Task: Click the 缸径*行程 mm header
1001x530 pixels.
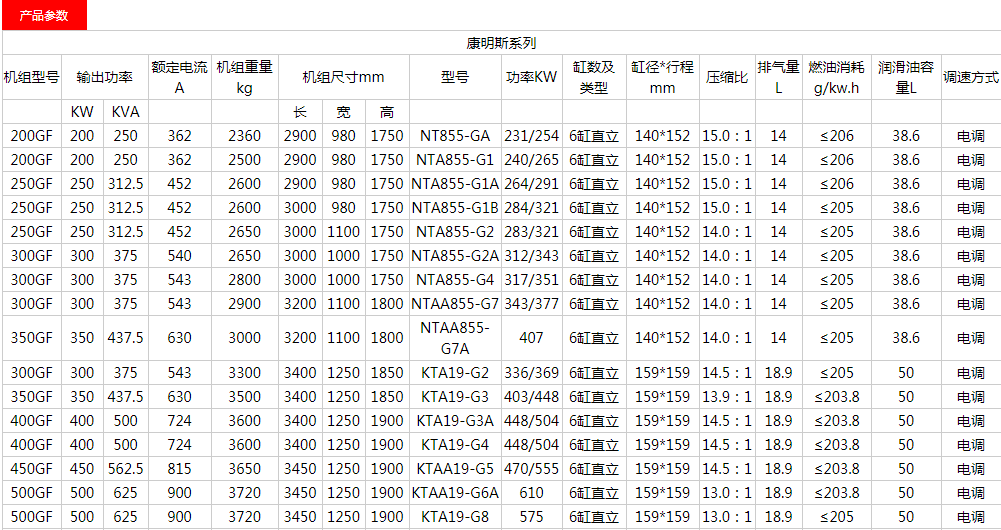Action: tap(663, 77)
